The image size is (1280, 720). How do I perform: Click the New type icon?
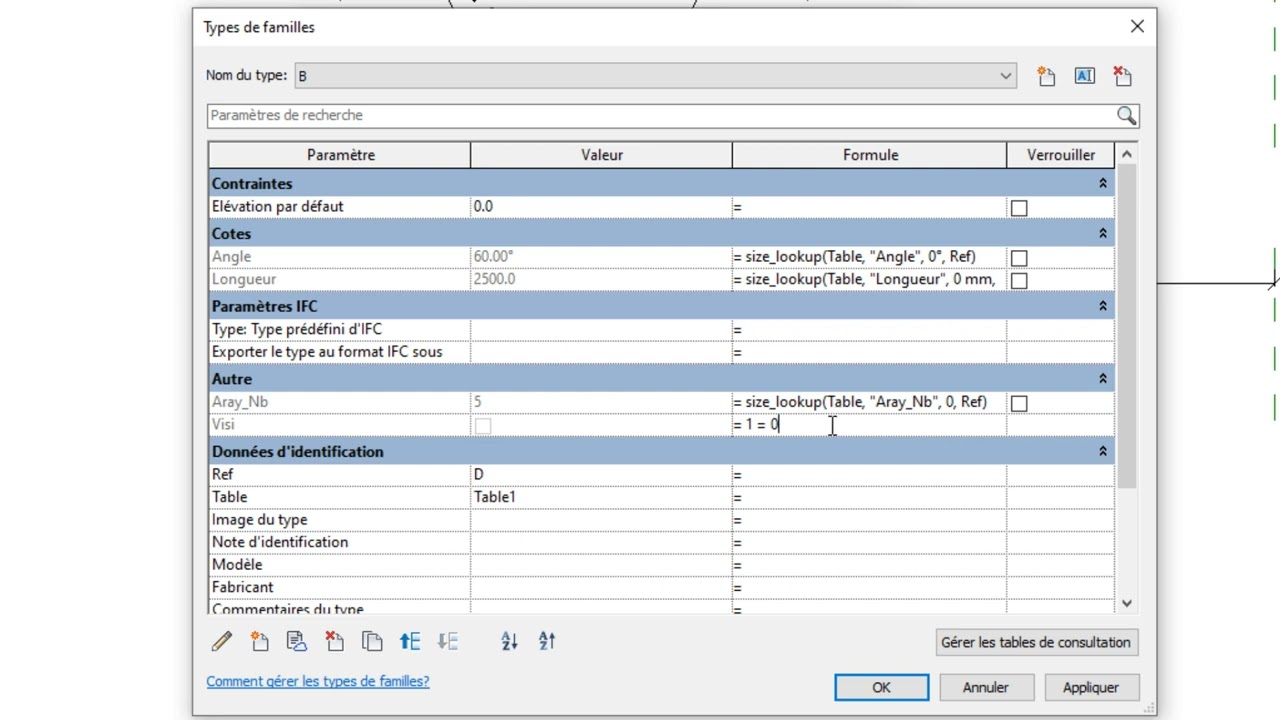pyautogui.click(x=1046, y=76)
